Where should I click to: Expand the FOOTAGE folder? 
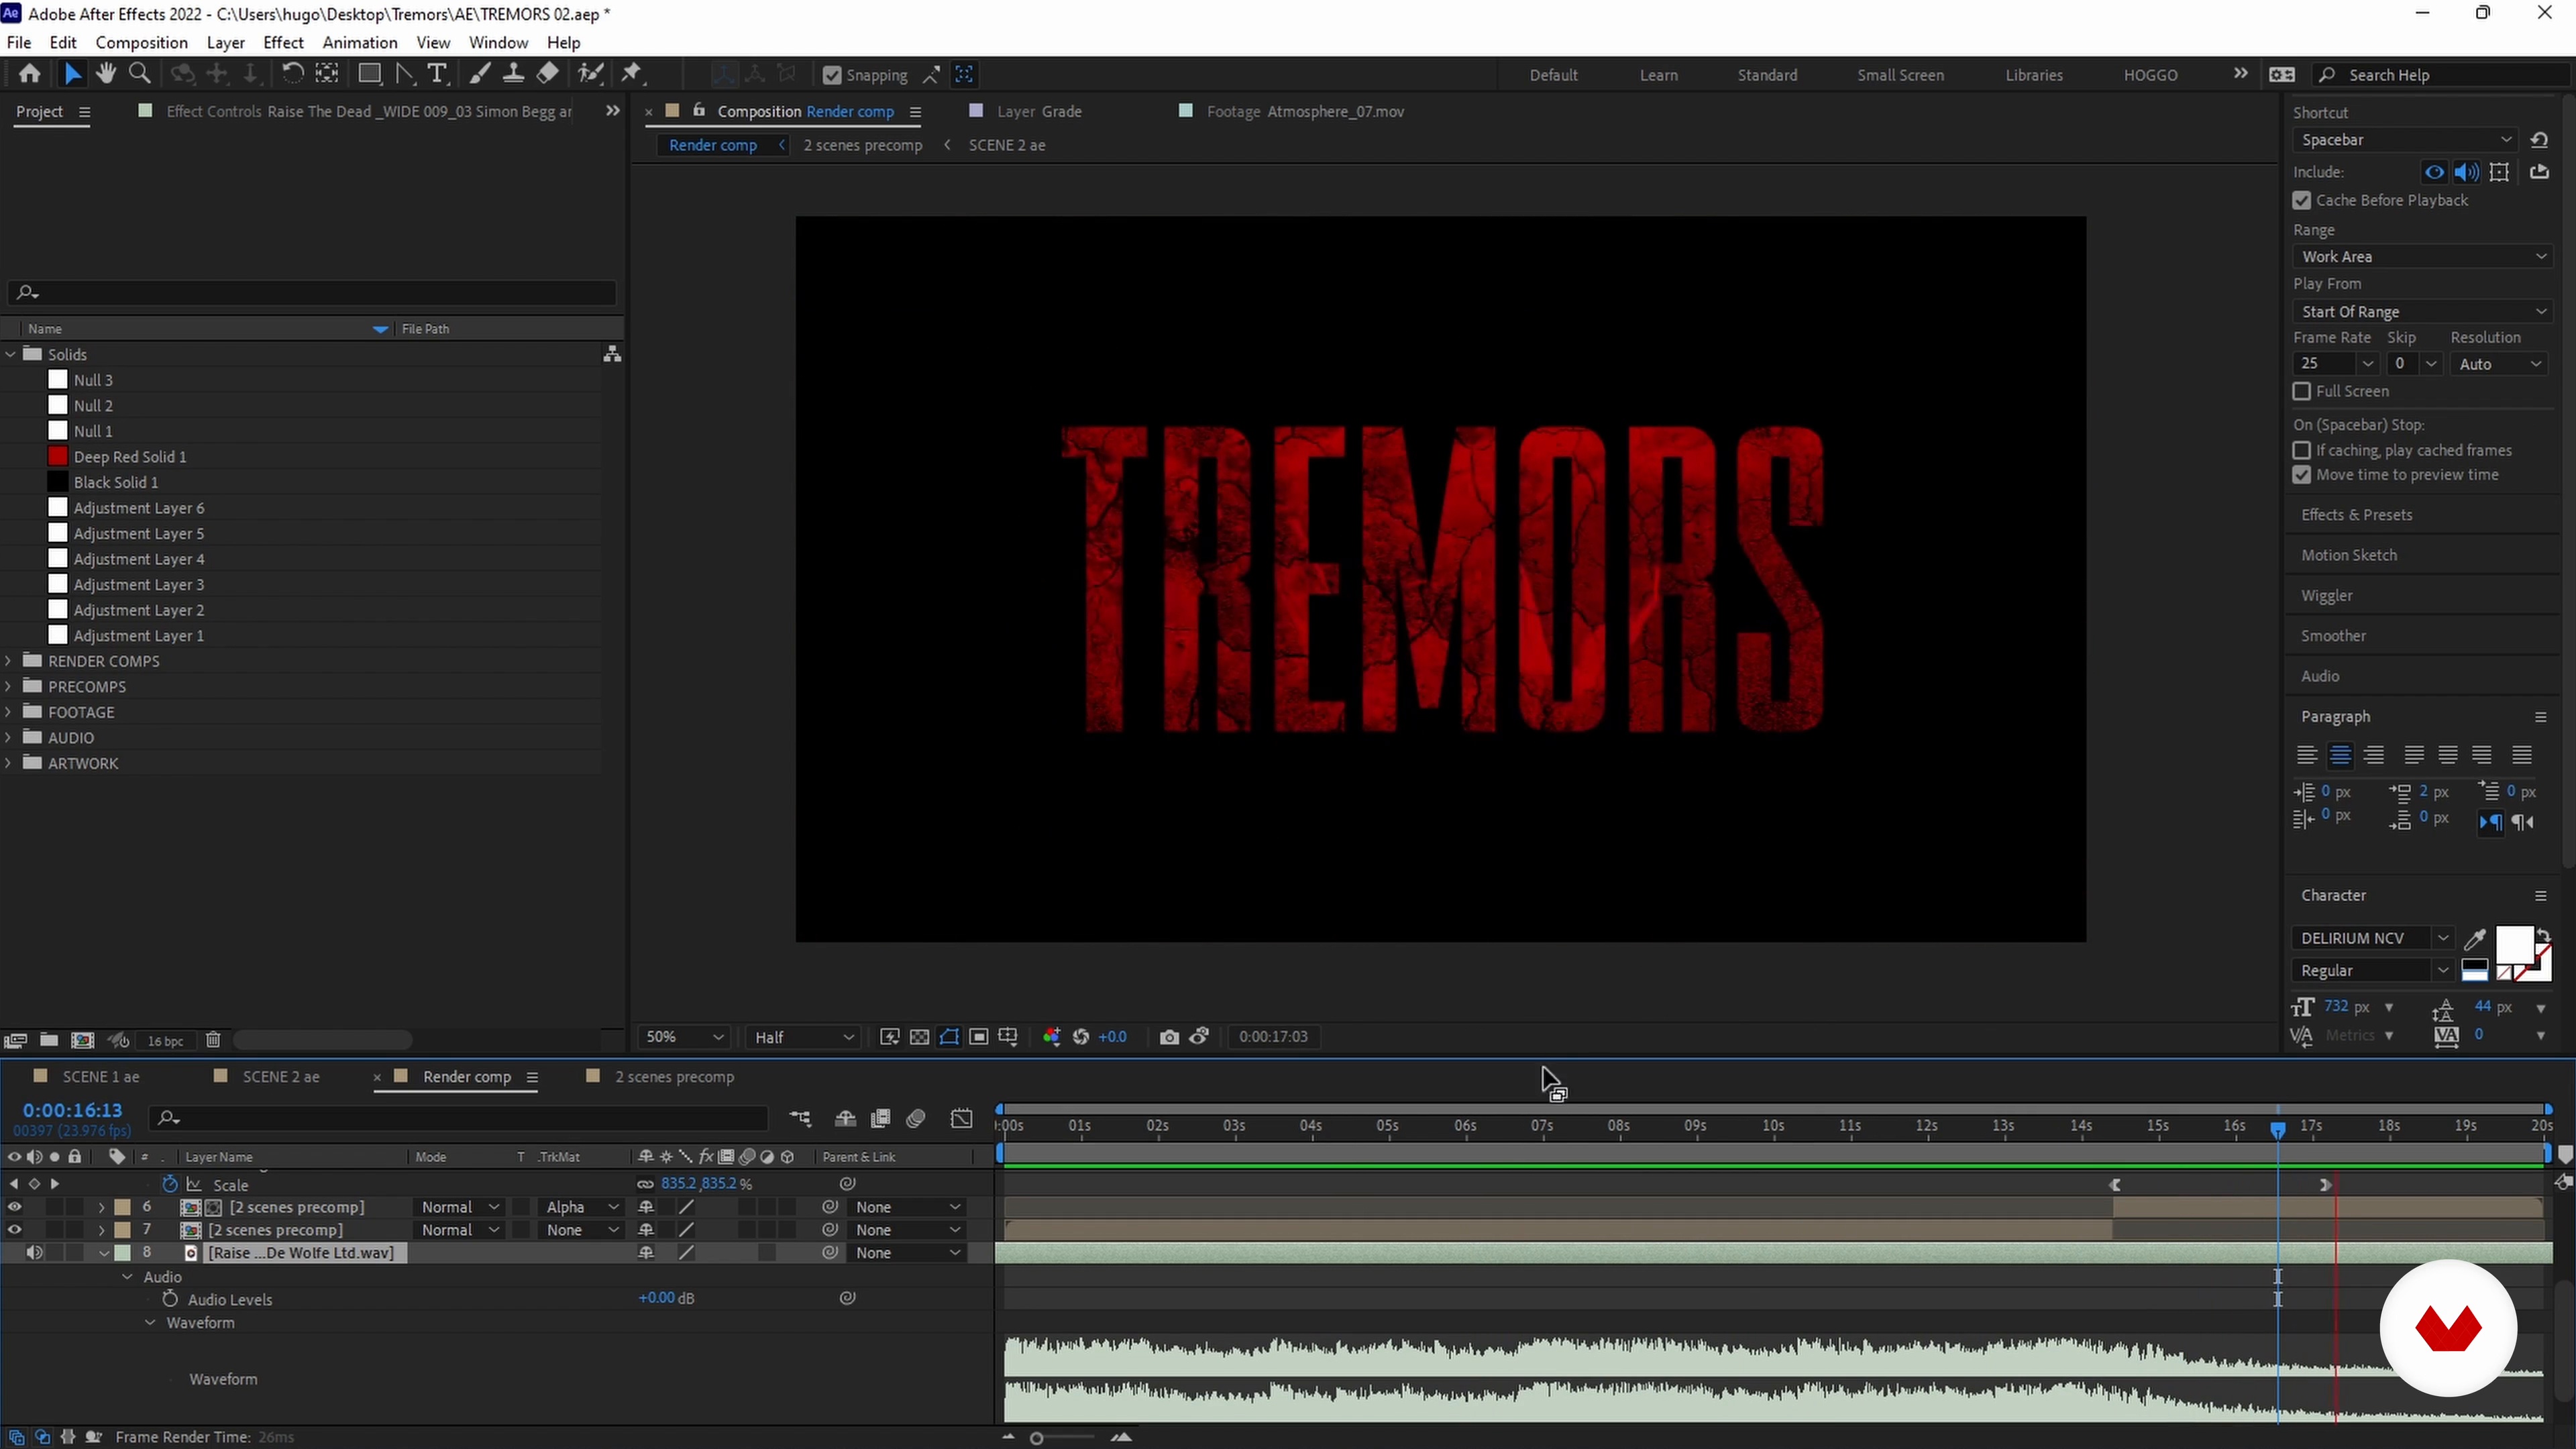(x=9, y=712)
